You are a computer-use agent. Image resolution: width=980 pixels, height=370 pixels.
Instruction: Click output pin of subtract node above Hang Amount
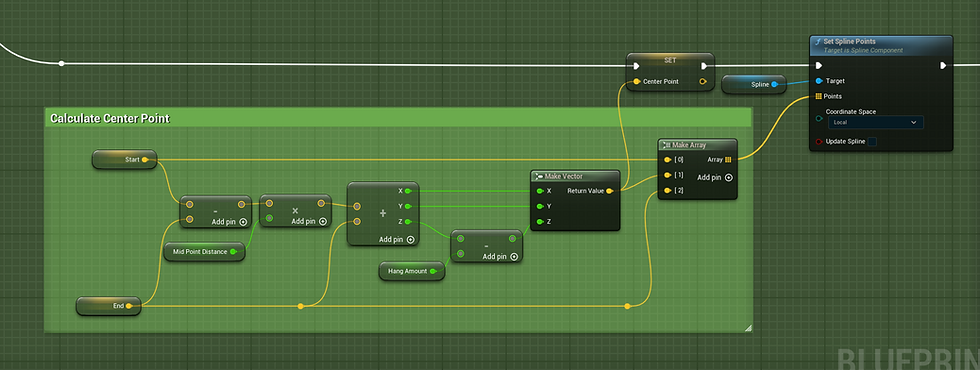(512, 238)
